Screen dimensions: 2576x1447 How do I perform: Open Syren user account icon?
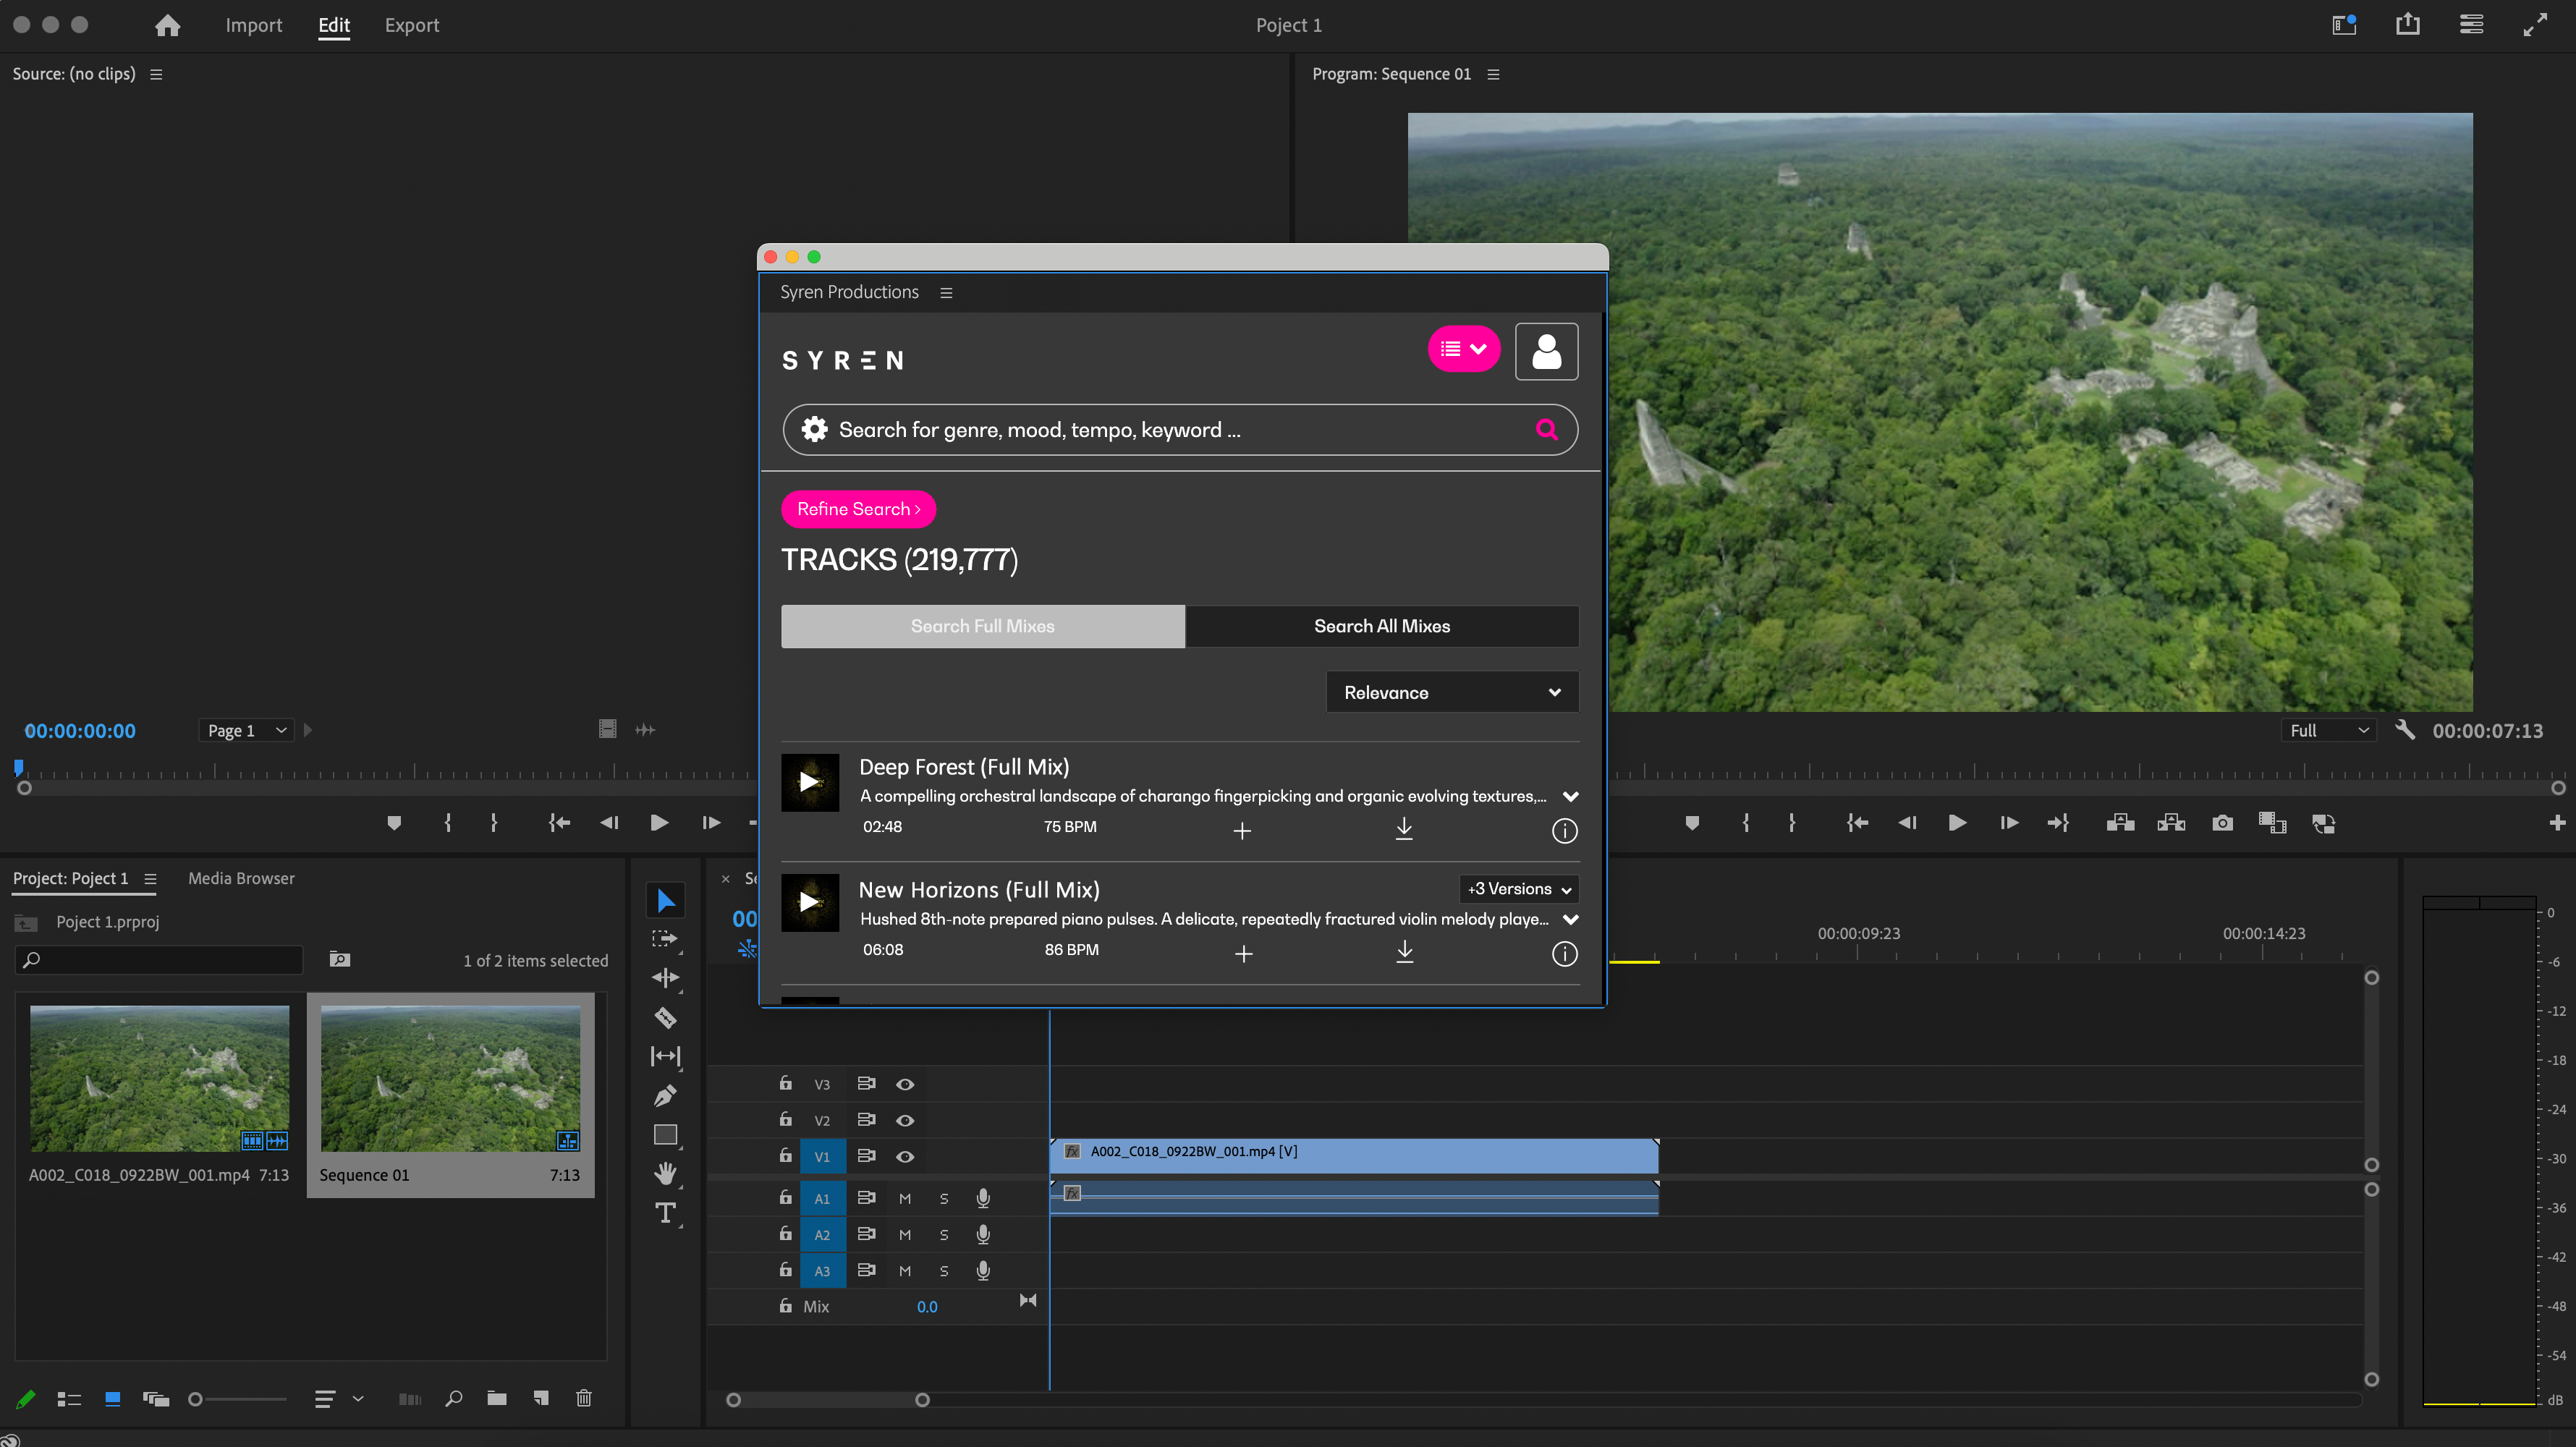(1546, 351)
